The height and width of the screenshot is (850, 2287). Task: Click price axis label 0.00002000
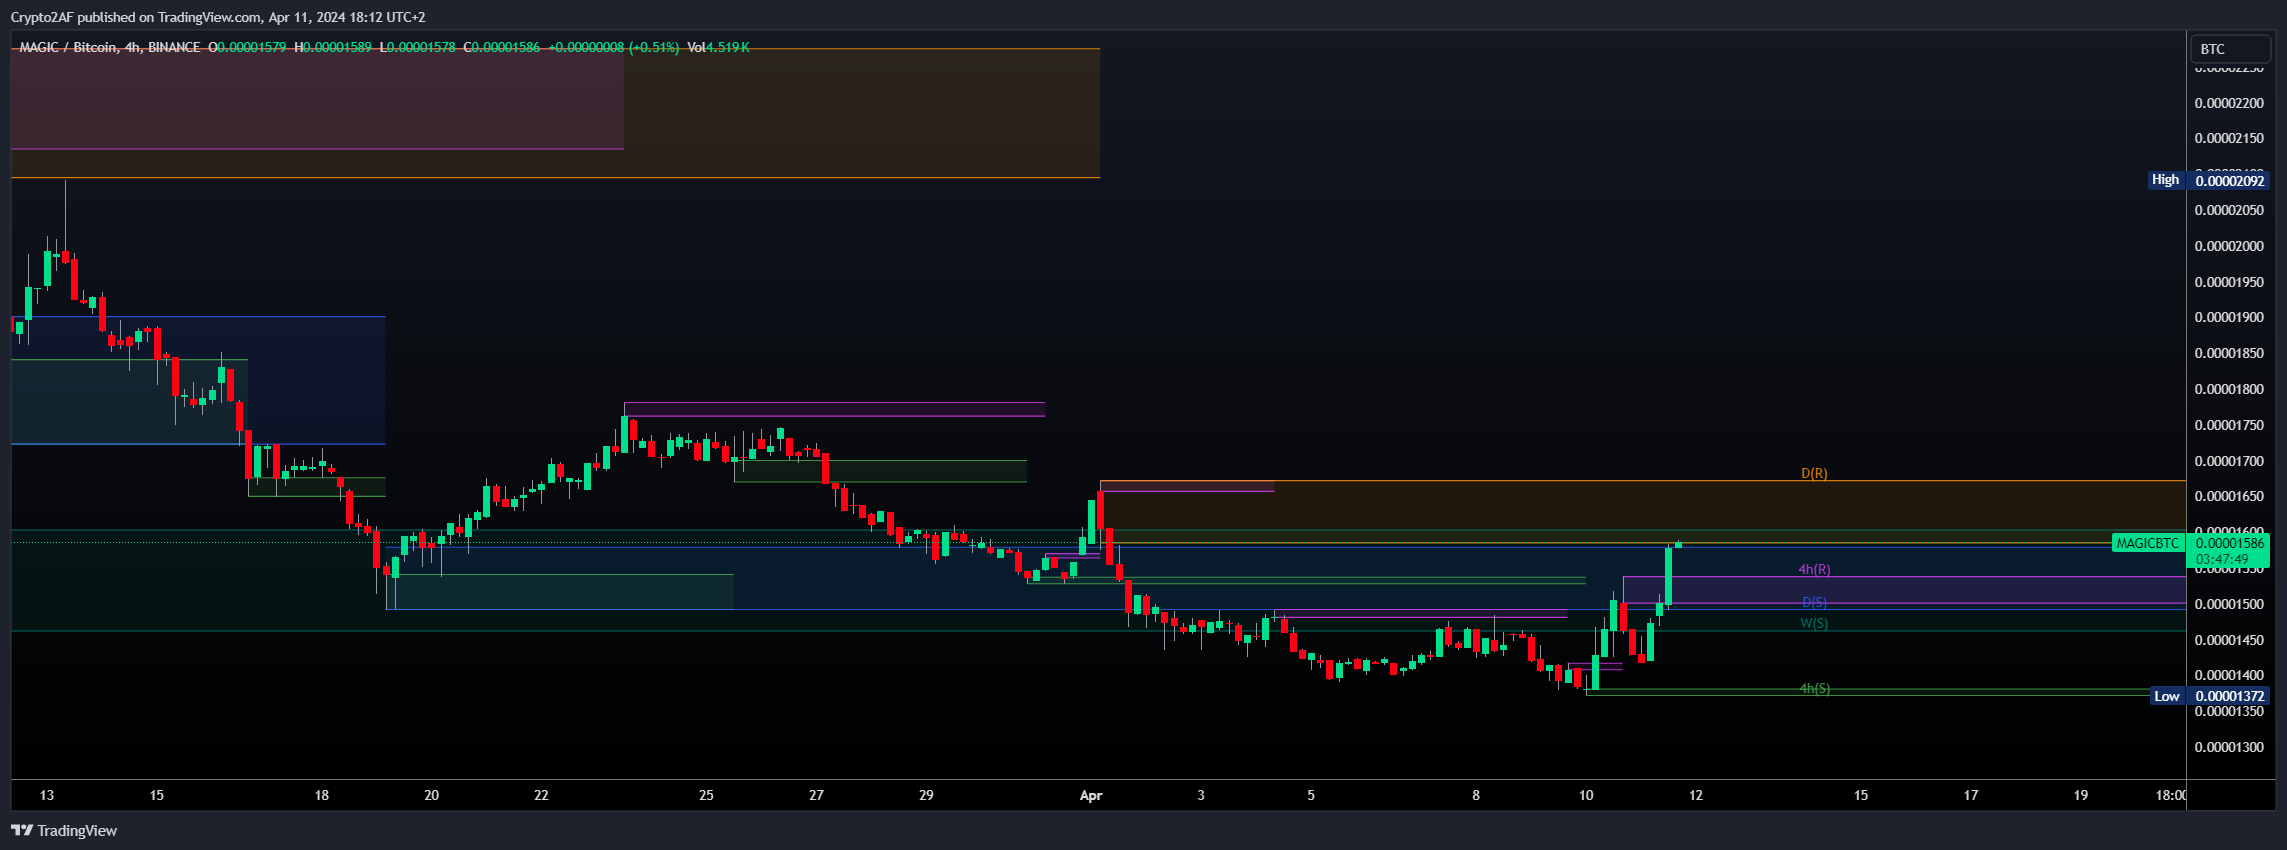coord(2229,246)
